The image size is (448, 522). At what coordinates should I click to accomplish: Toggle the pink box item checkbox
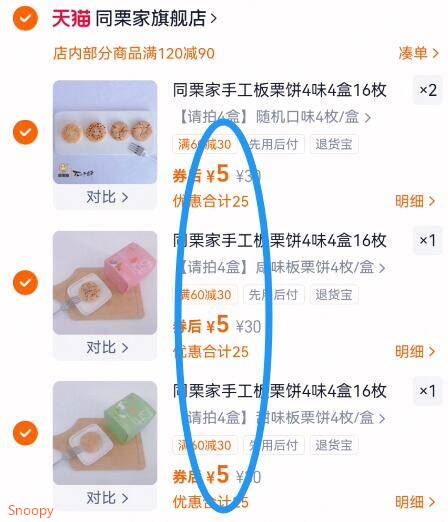click(25, 282)
